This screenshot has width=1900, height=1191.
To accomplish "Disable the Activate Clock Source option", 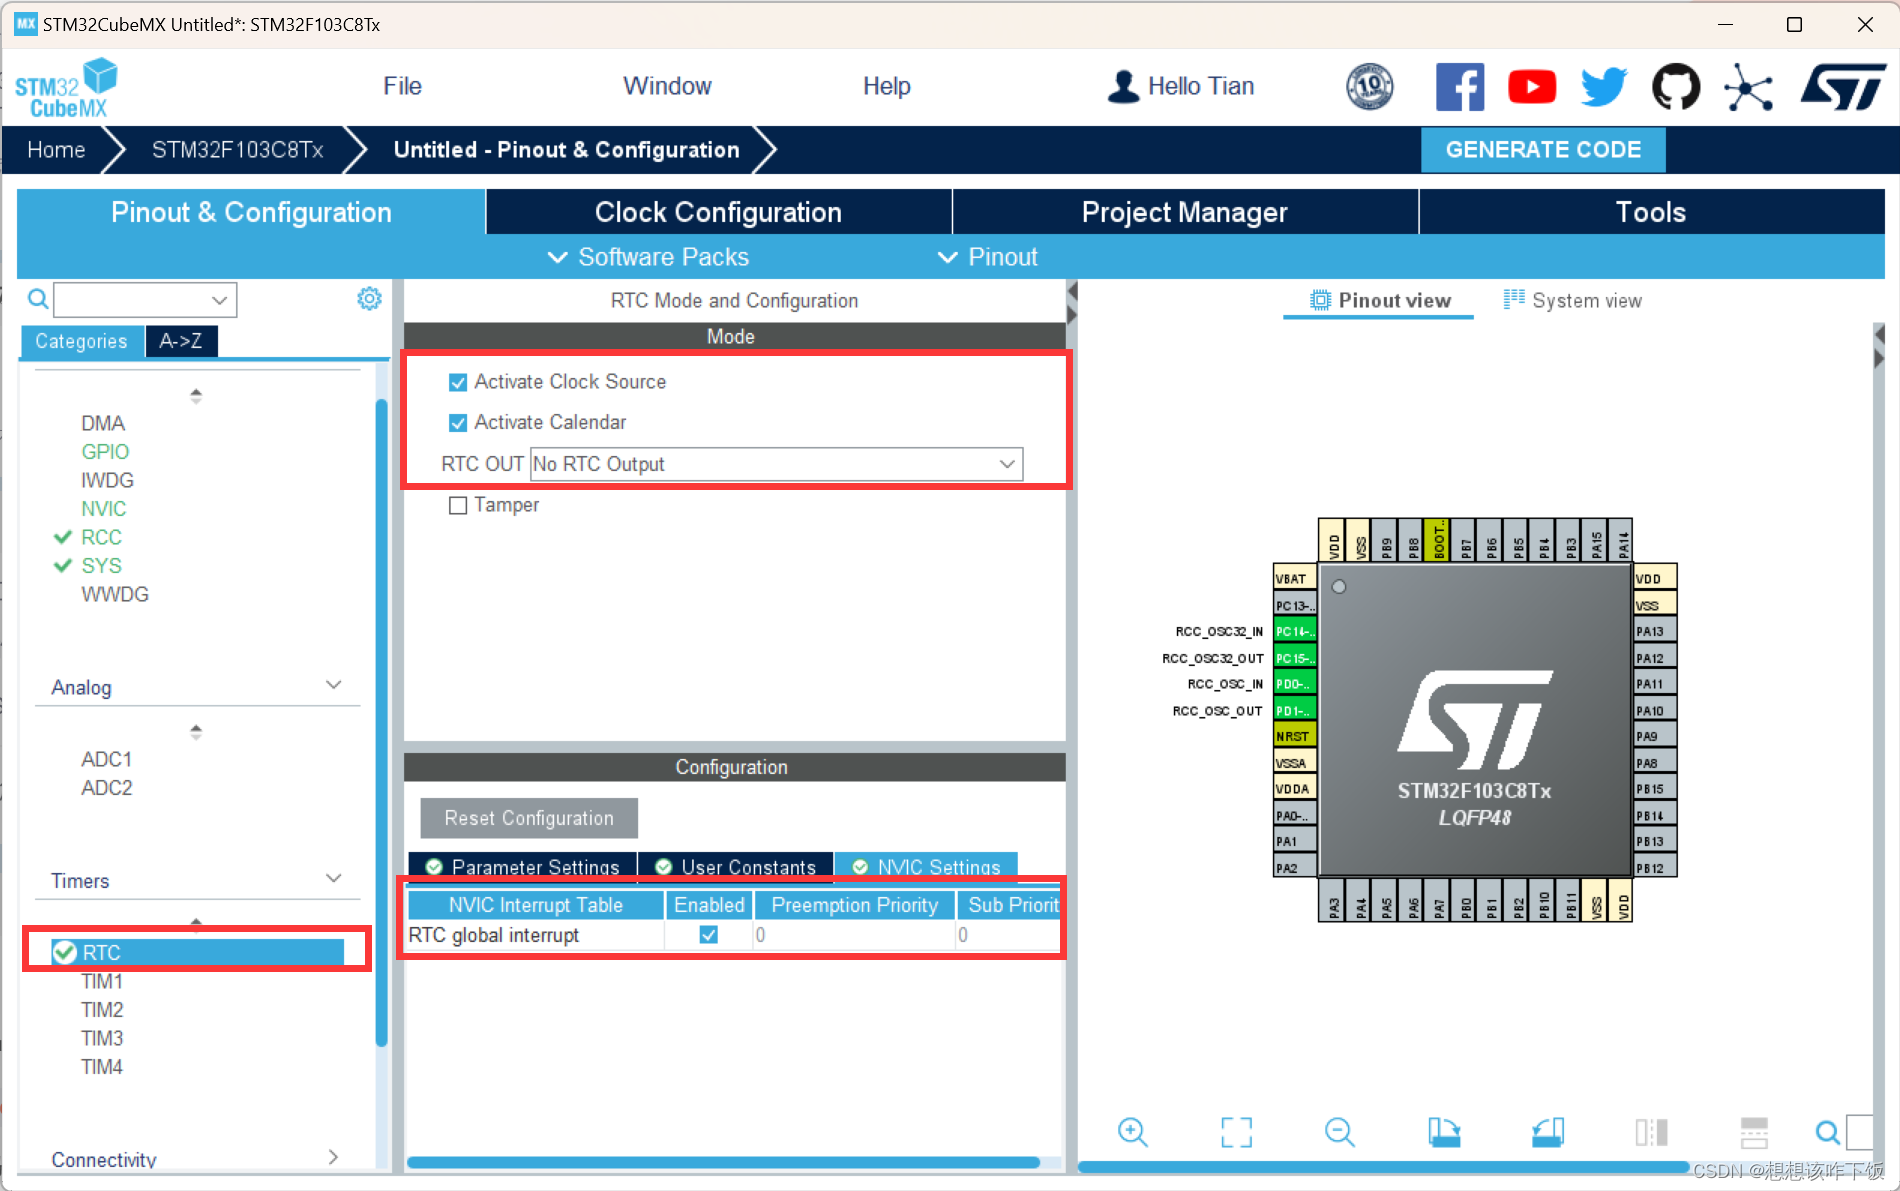I will coord(458,381).
